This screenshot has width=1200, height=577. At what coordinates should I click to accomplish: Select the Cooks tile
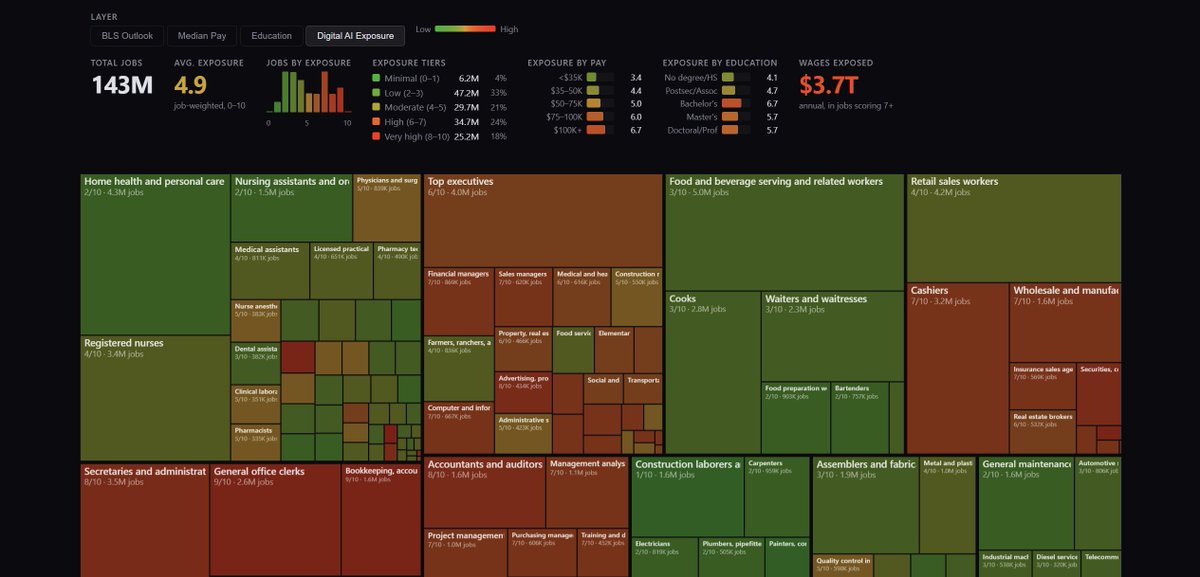[x=713, y=373]
